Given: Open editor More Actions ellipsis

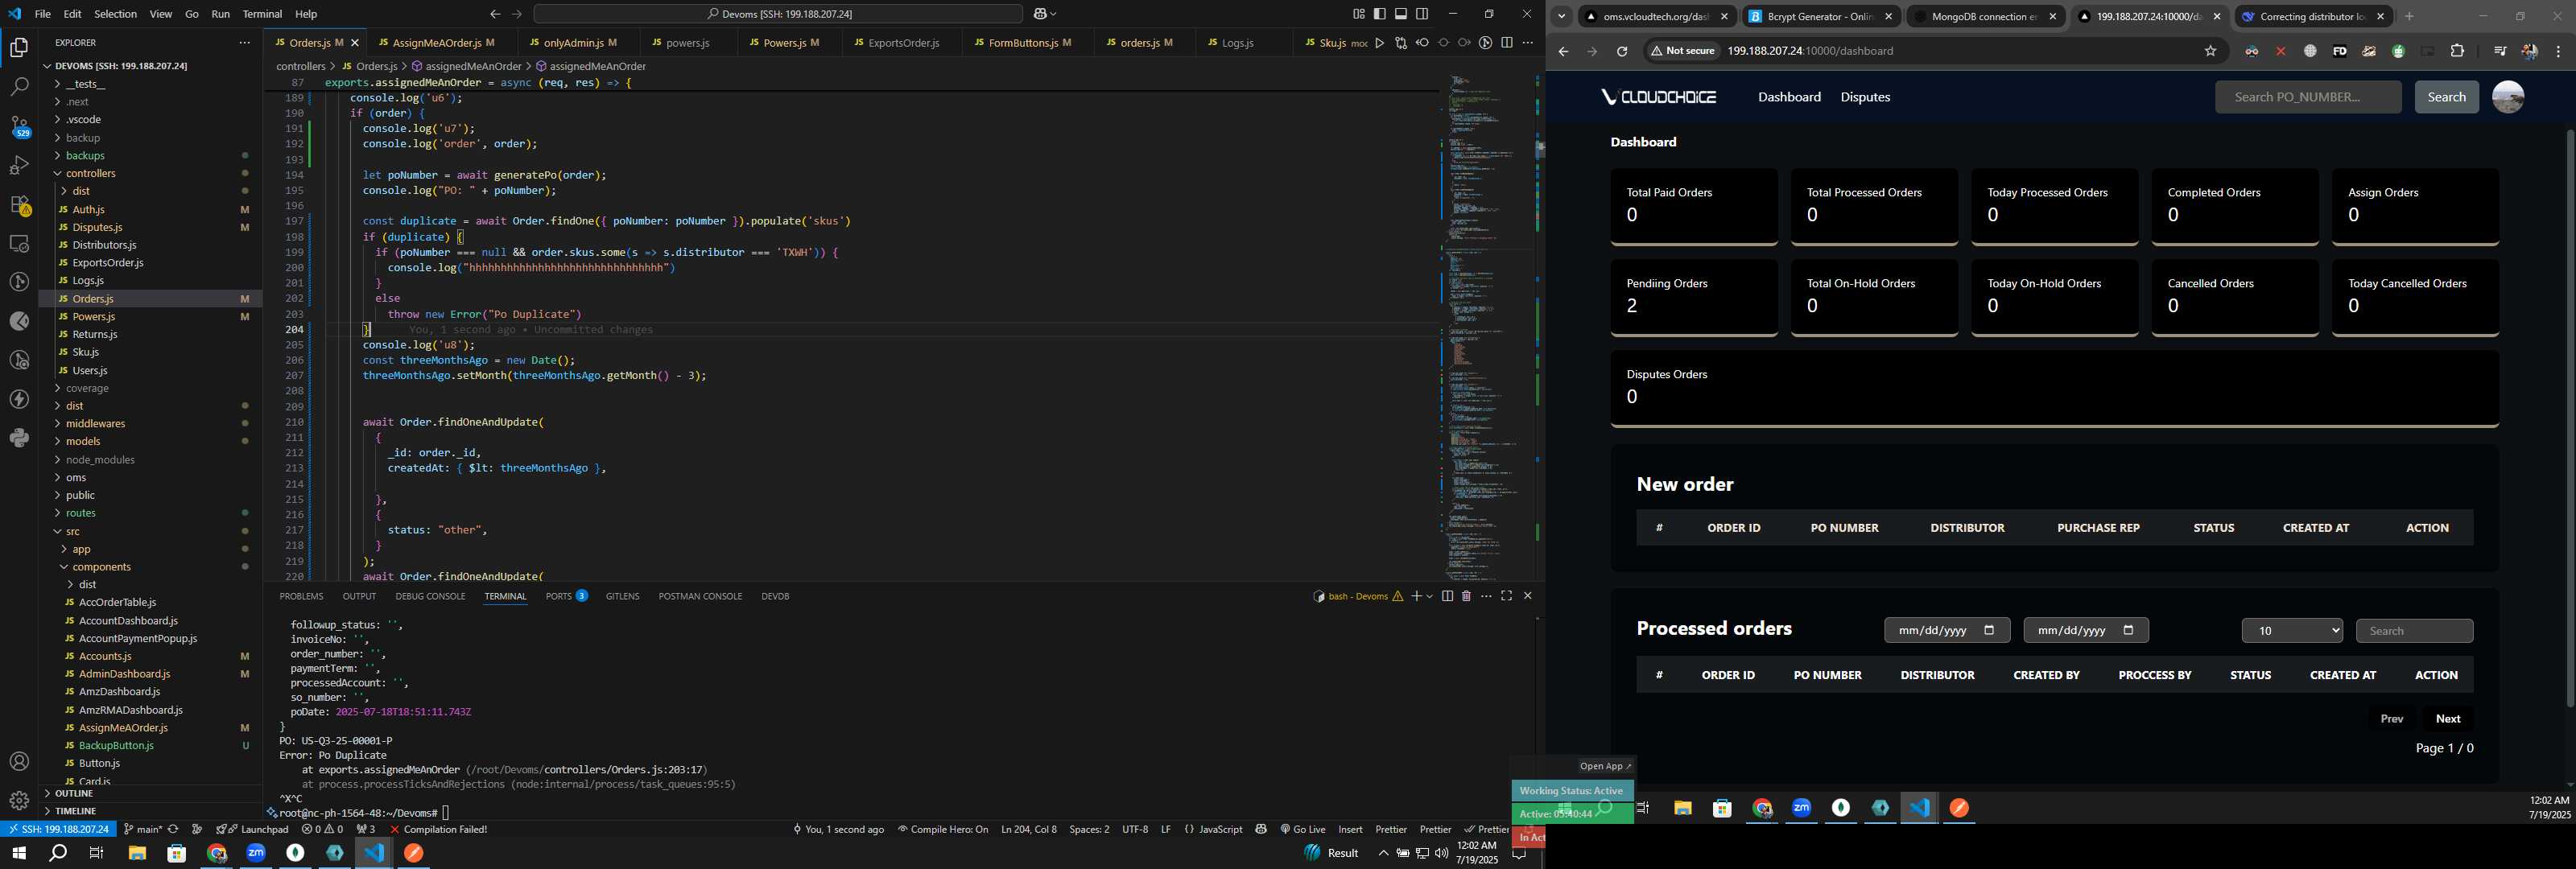Looking at the screenshot, I should pyautogui.click(x=1527, y=43).
